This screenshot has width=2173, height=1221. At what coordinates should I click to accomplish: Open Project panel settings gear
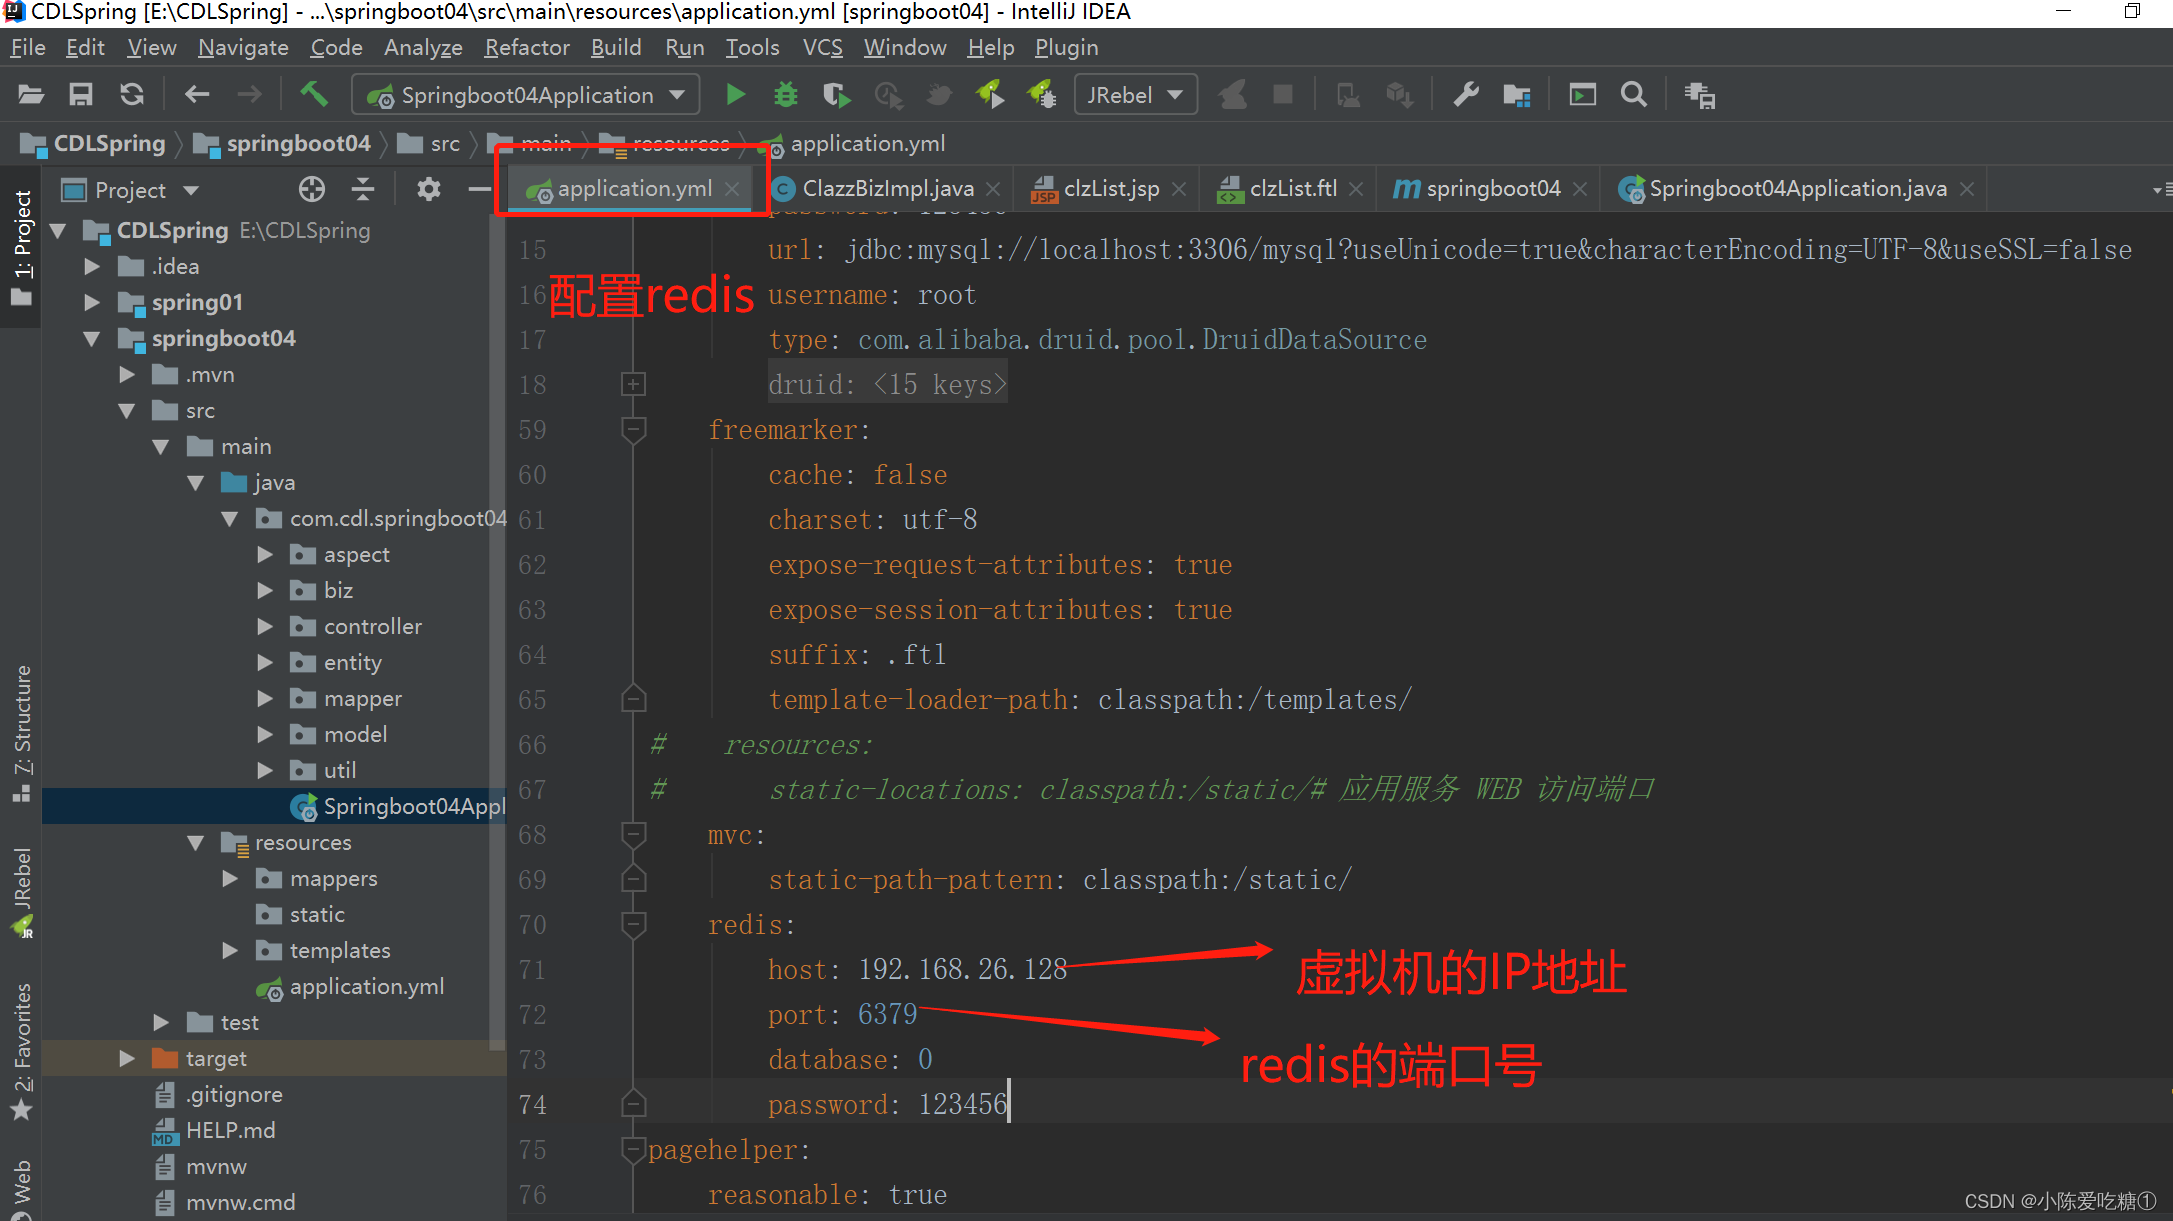tap(428, 189)
